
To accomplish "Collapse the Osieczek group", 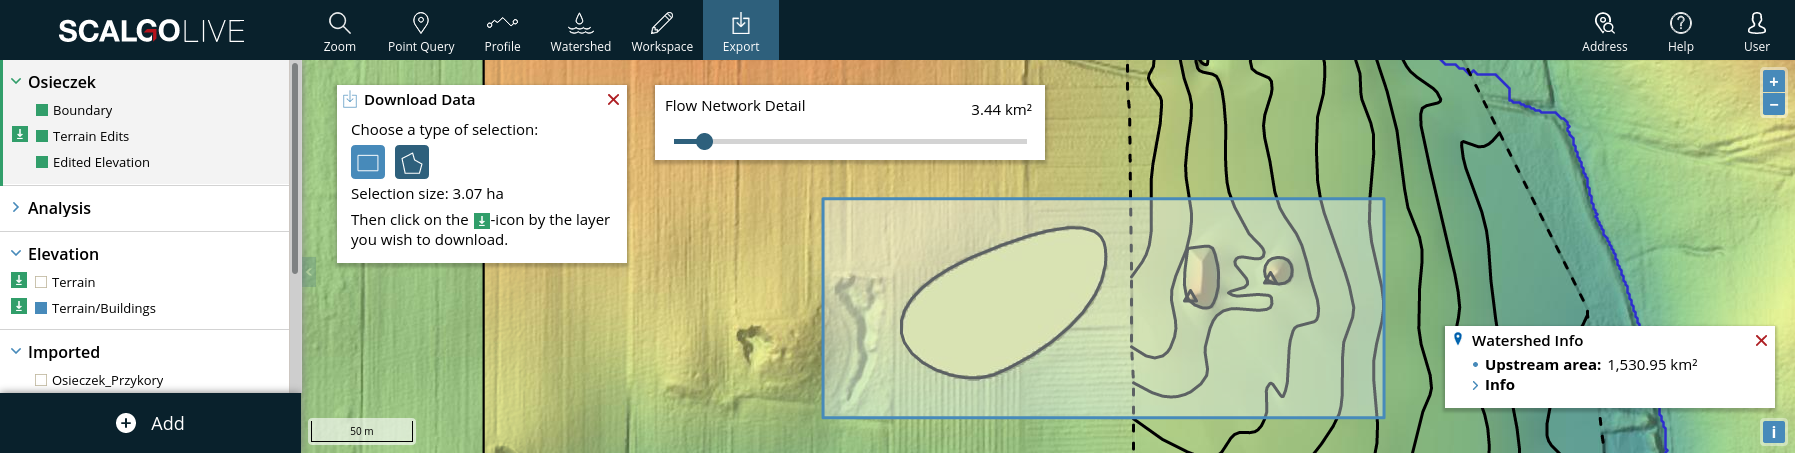I will [16, 81].
